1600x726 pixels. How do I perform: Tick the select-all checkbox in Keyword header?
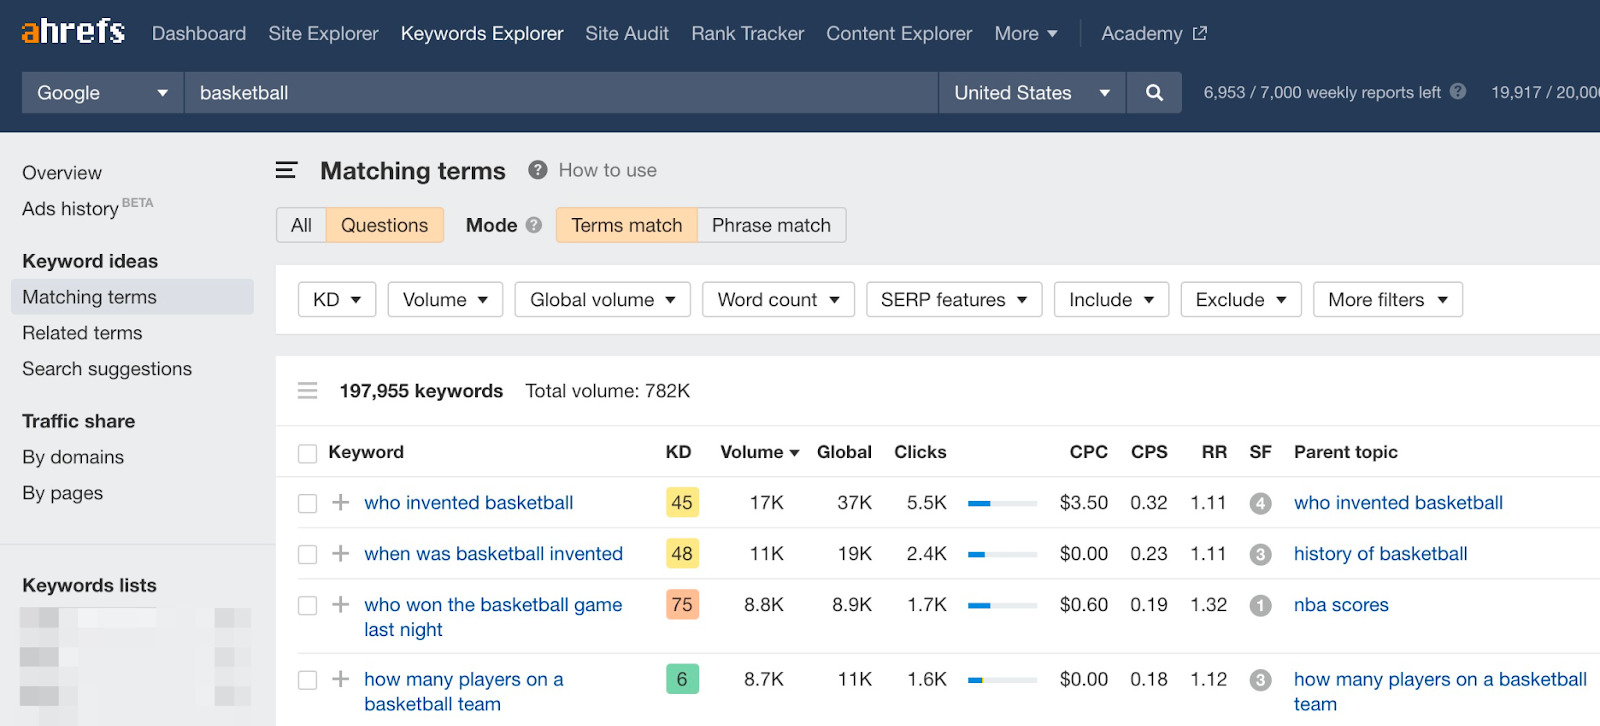click(x=307, y=453)
